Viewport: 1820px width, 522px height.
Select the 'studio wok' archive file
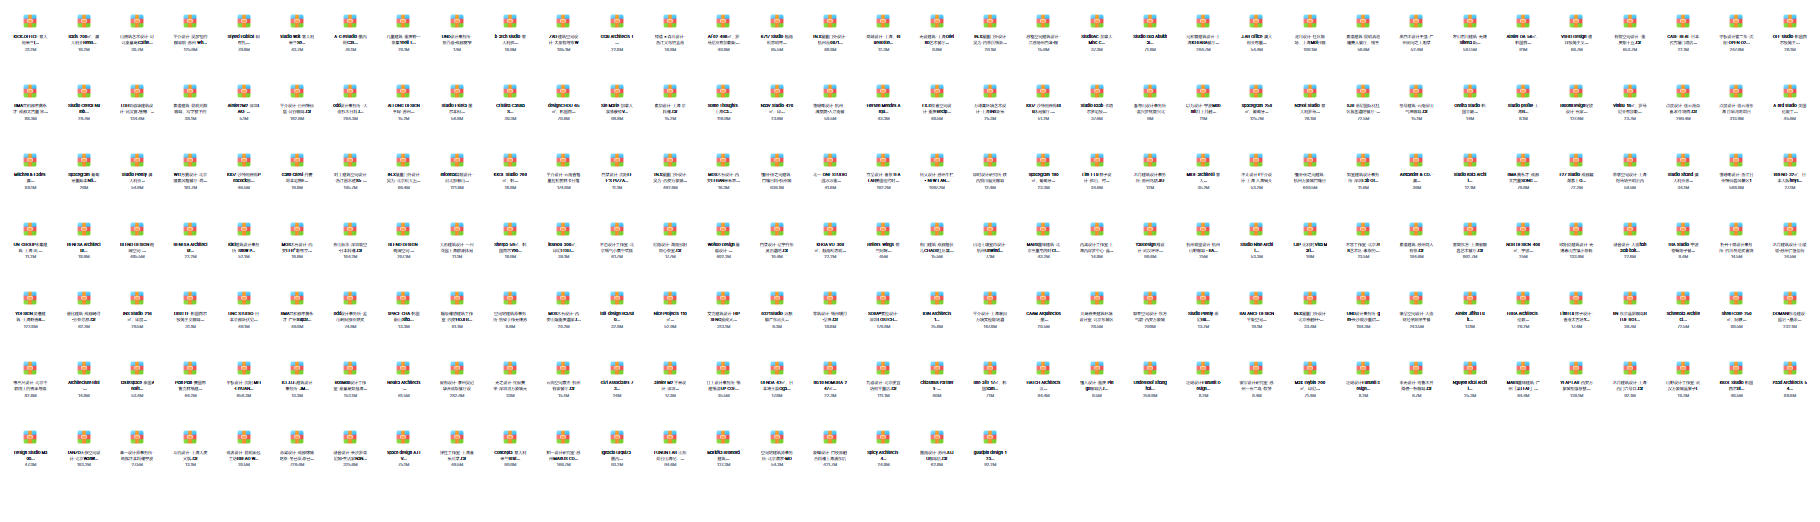[x=296, y=21]
